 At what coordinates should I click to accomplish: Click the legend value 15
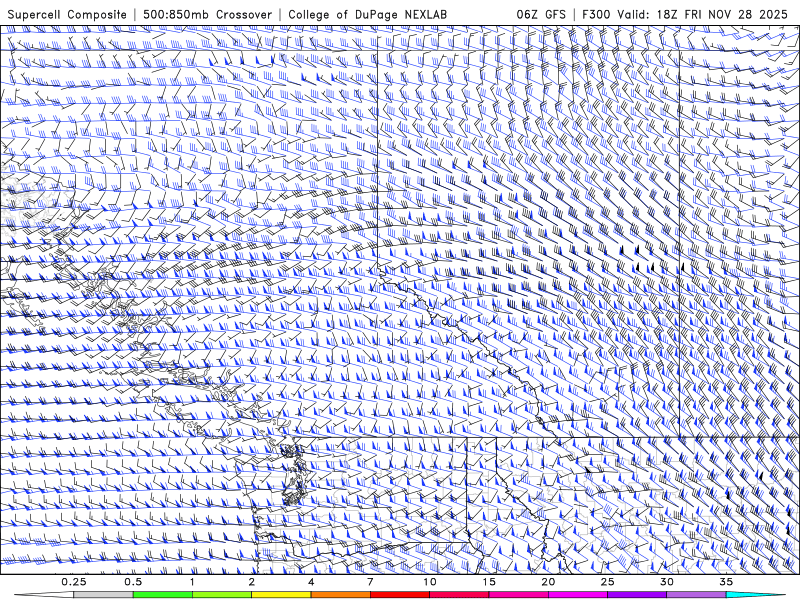[x=489, y=582]
